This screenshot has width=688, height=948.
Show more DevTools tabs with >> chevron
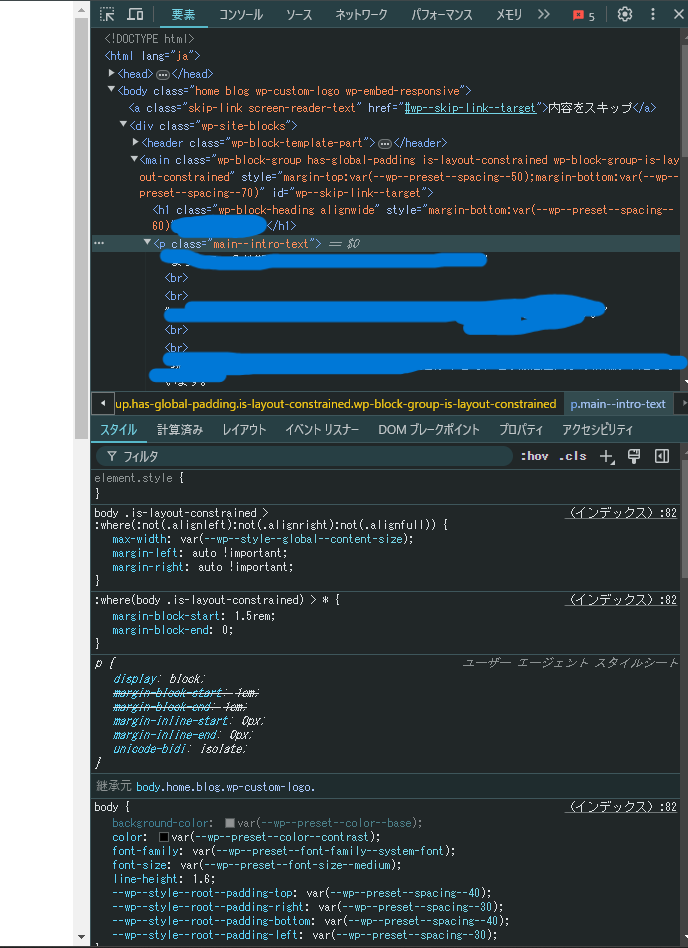click(544, 15)
